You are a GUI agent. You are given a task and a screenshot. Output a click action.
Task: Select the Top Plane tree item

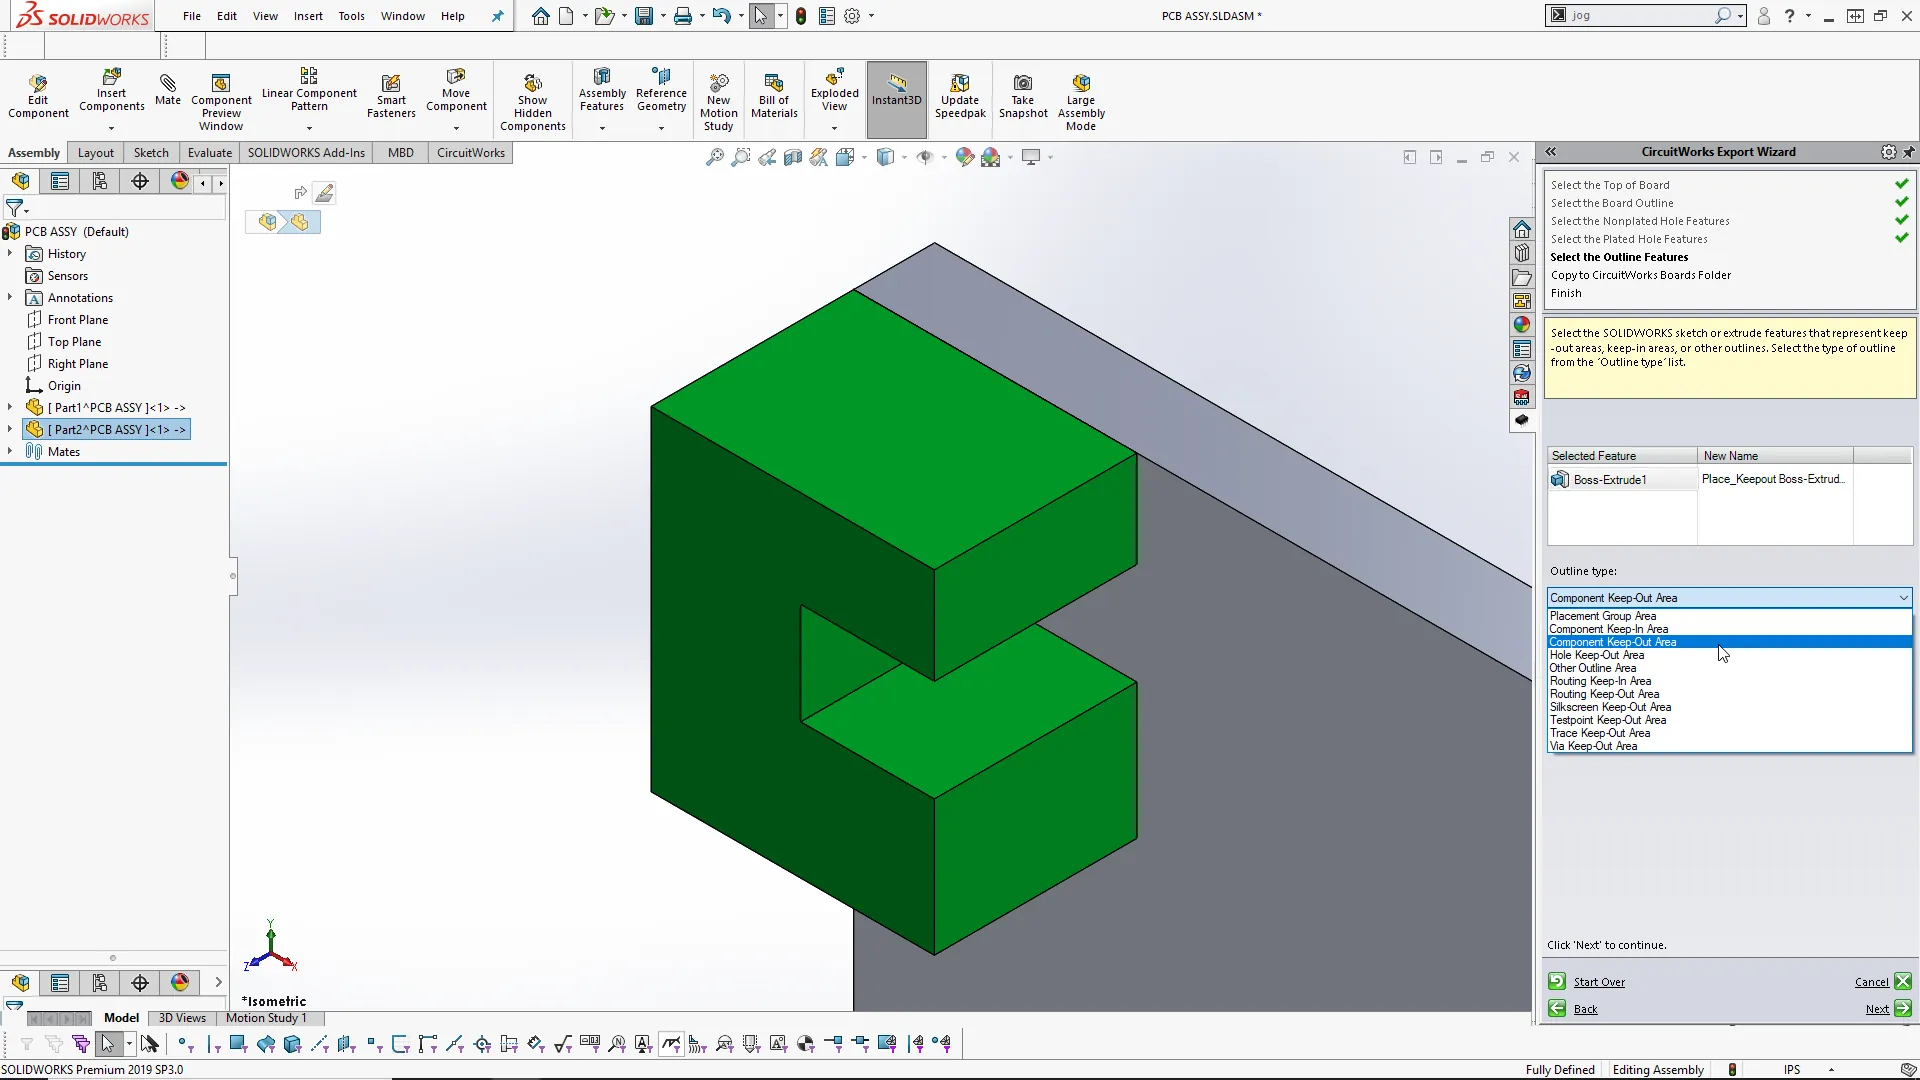pyautogui.click(x=74, y=342)
